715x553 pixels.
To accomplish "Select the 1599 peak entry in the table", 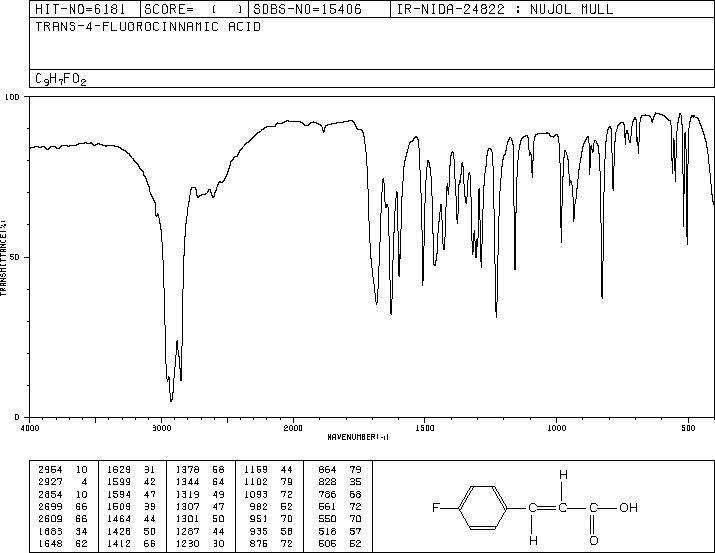I will [131, 482].
